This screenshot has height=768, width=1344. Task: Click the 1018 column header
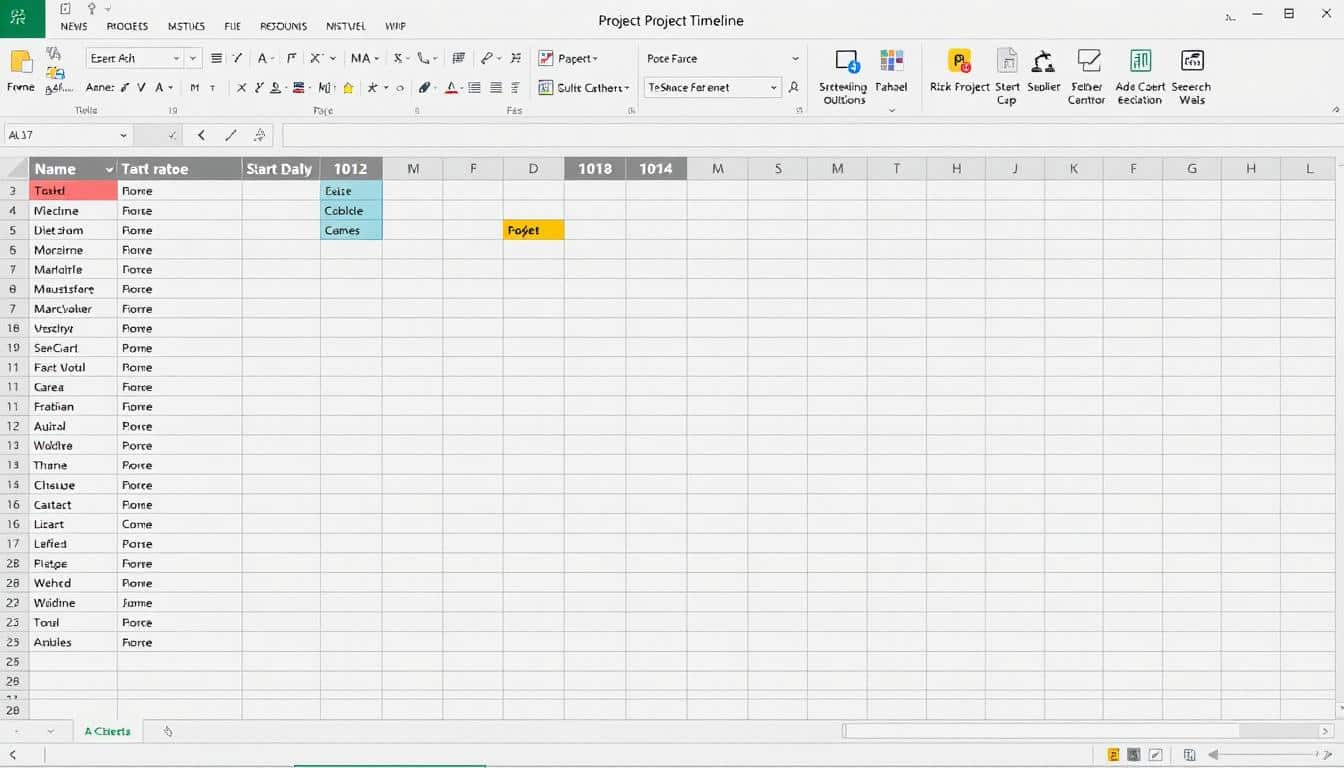pyautogui.click(x=595, y=169)
